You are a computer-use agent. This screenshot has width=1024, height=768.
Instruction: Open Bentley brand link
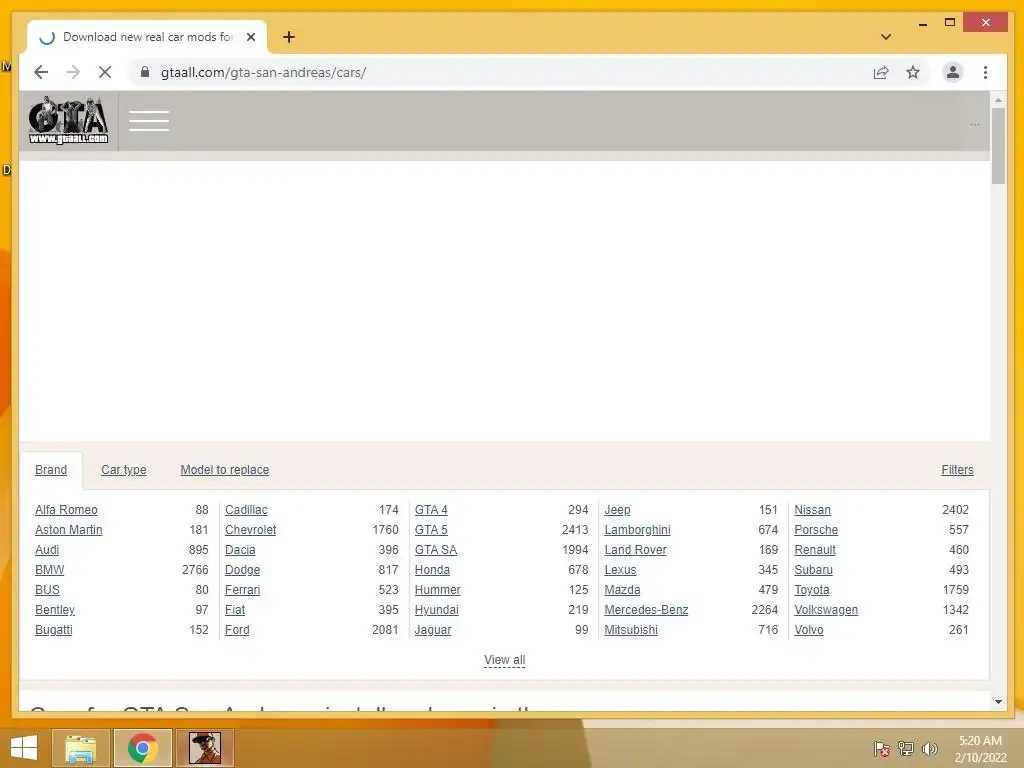pyautogui.click(x=55, y=610)
